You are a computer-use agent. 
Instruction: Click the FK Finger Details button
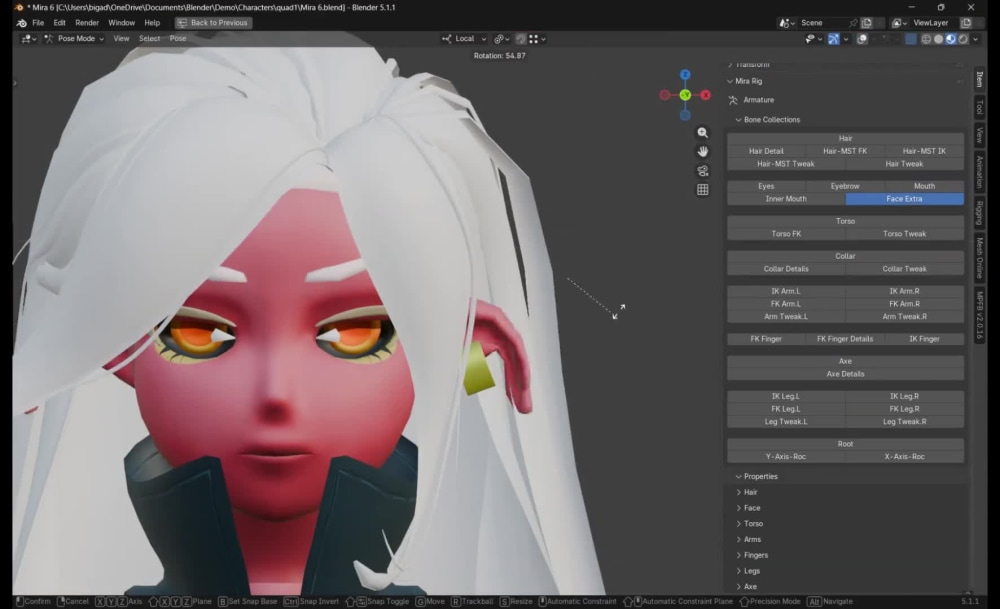tap(845, 339)
